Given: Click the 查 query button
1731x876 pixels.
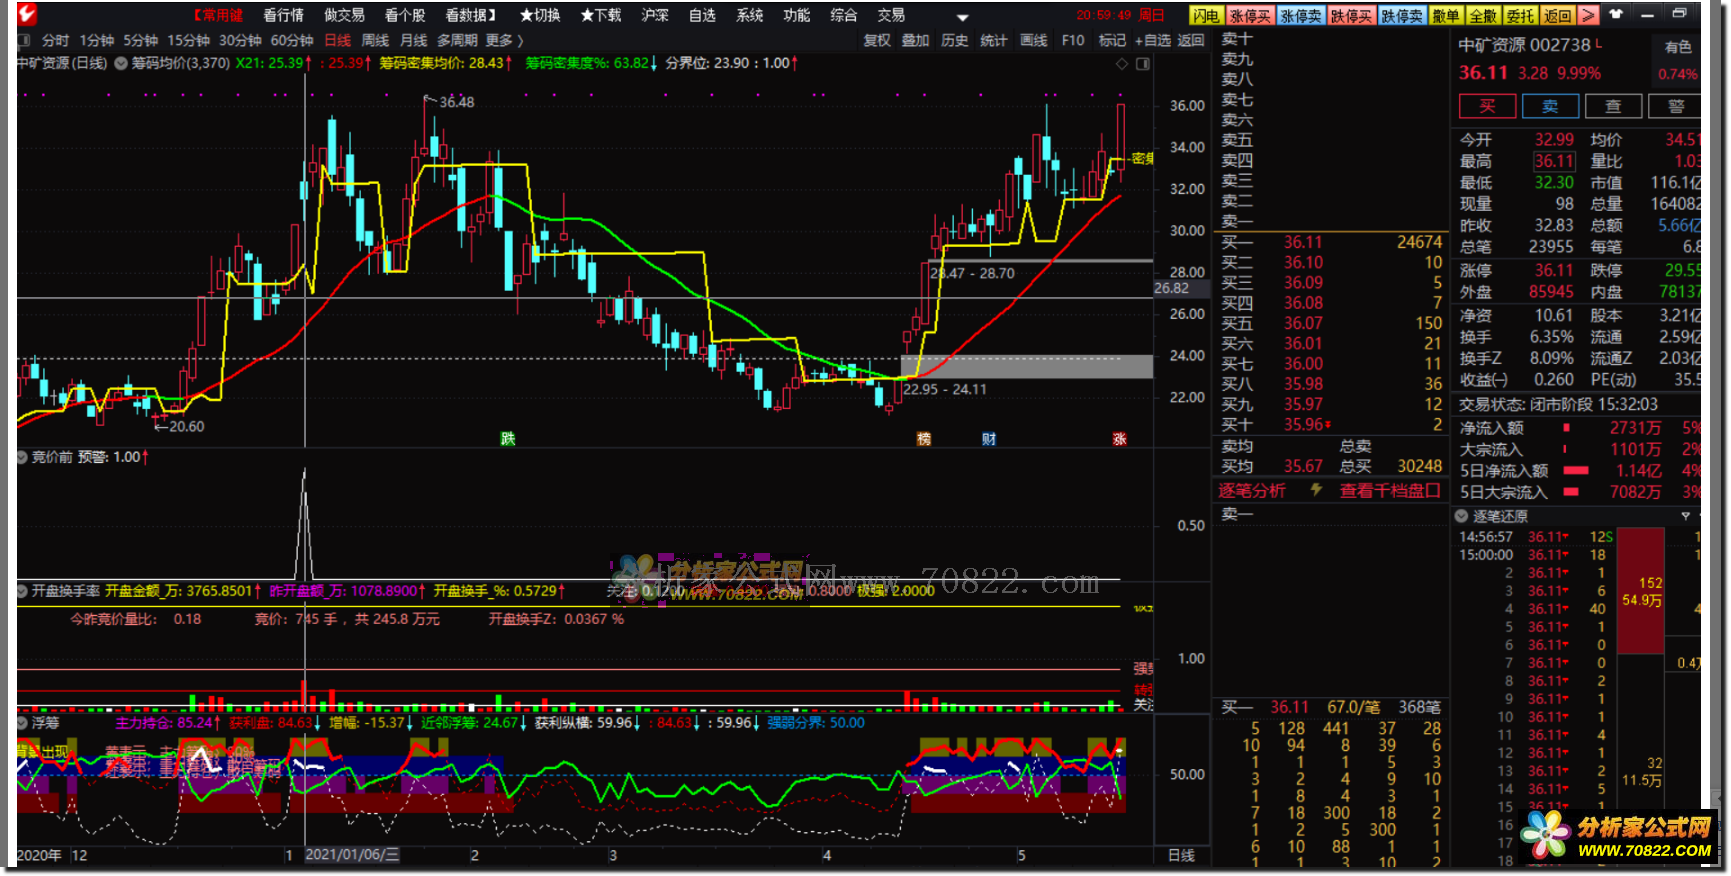Looking at the screenshot, I should tap(1613, 106).
